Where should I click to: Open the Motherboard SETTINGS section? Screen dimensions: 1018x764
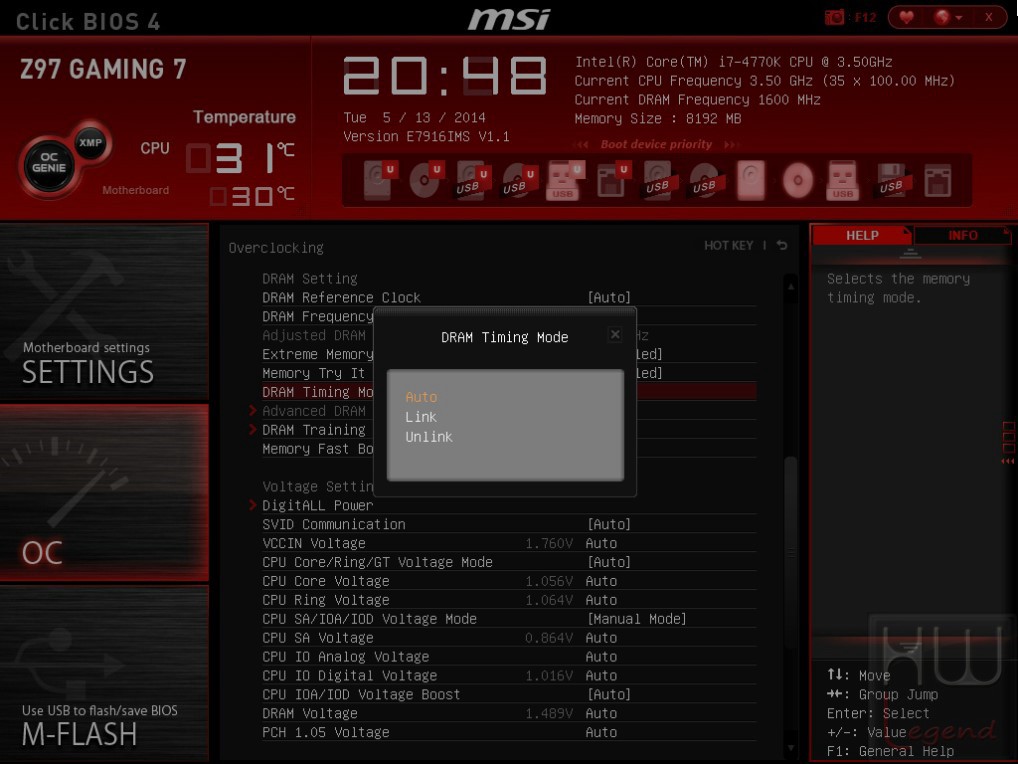click(104, 312)
